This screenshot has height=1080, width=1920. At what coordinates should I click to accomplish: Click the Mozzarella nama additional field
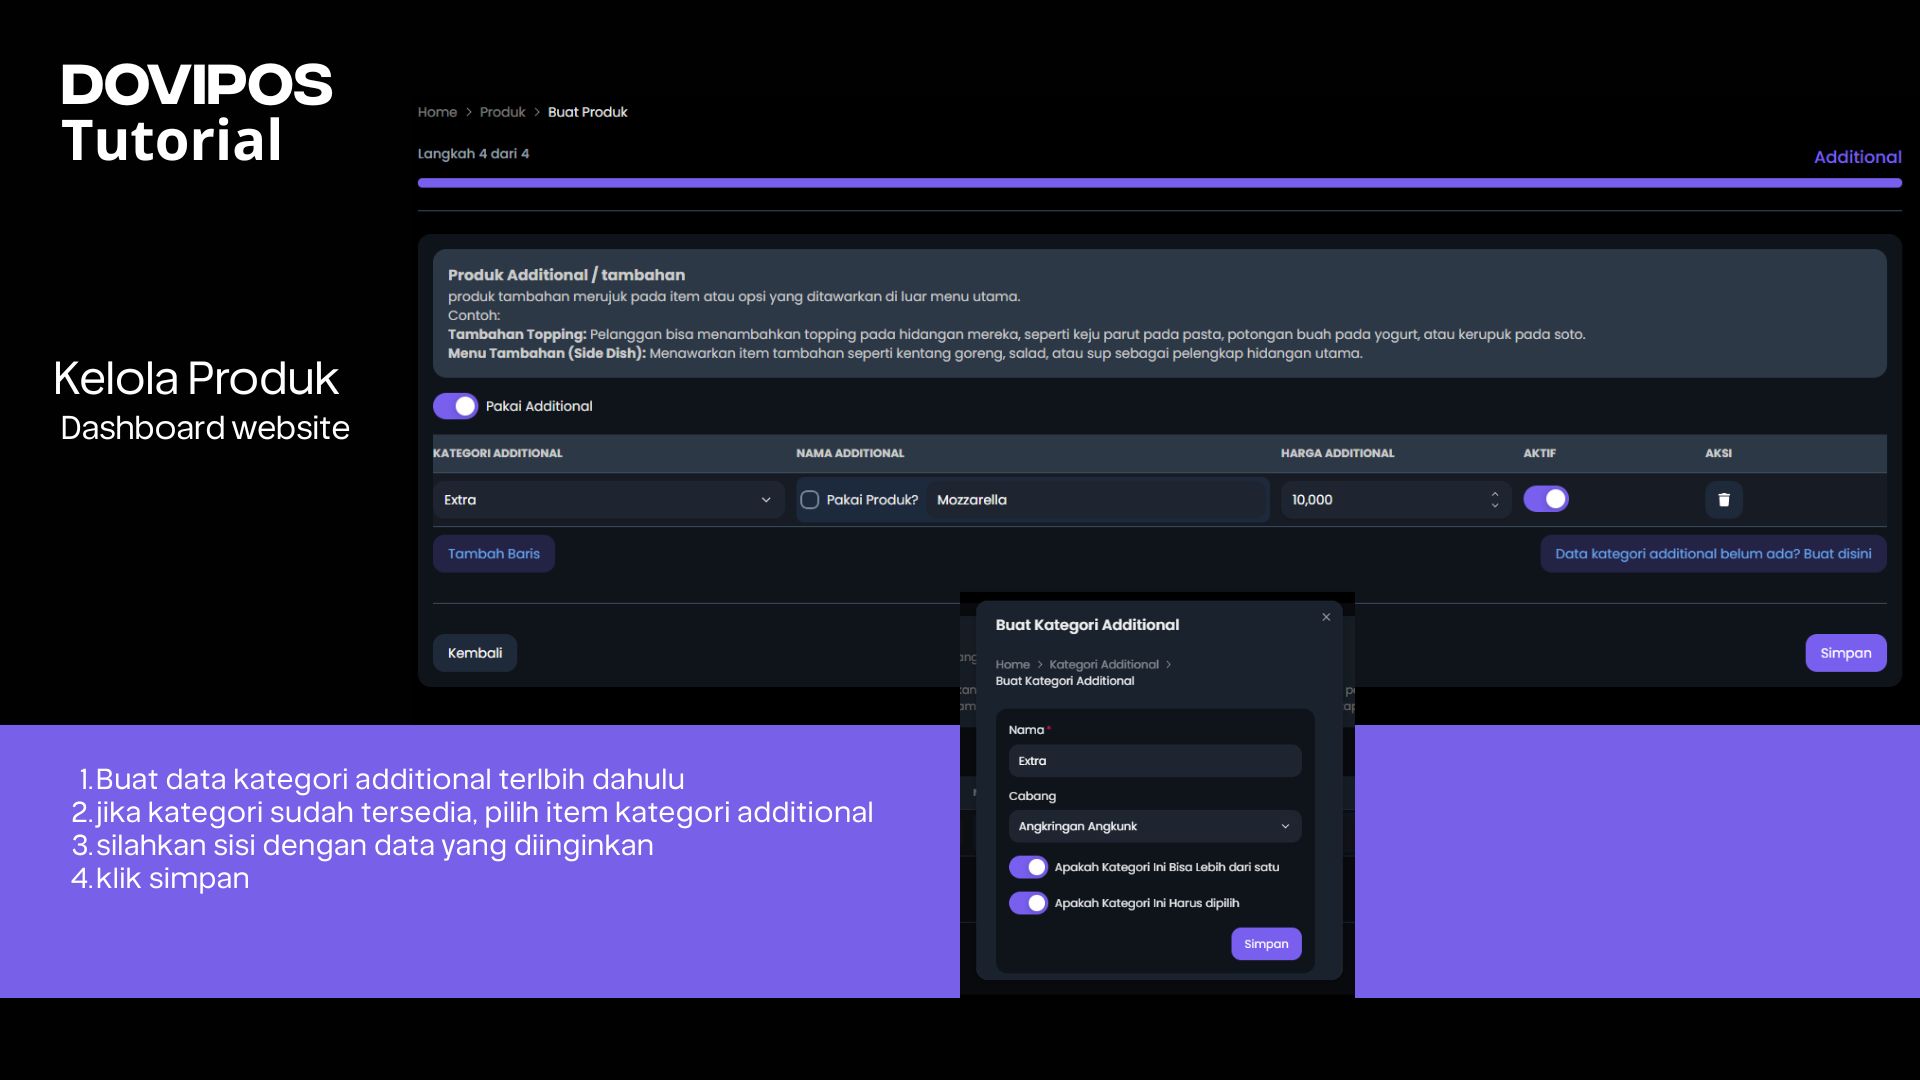tap(1095, 500)
